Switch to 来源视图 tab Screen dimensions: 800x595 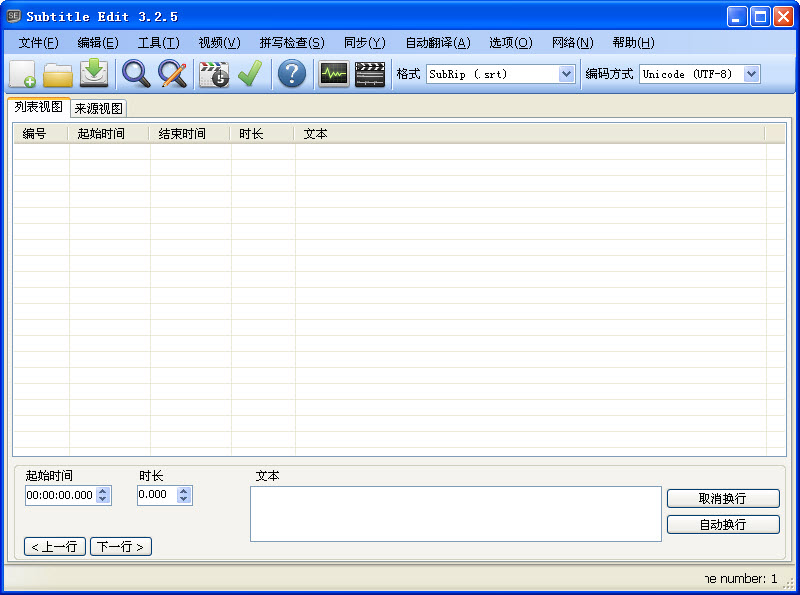click(x=98, y=108)
